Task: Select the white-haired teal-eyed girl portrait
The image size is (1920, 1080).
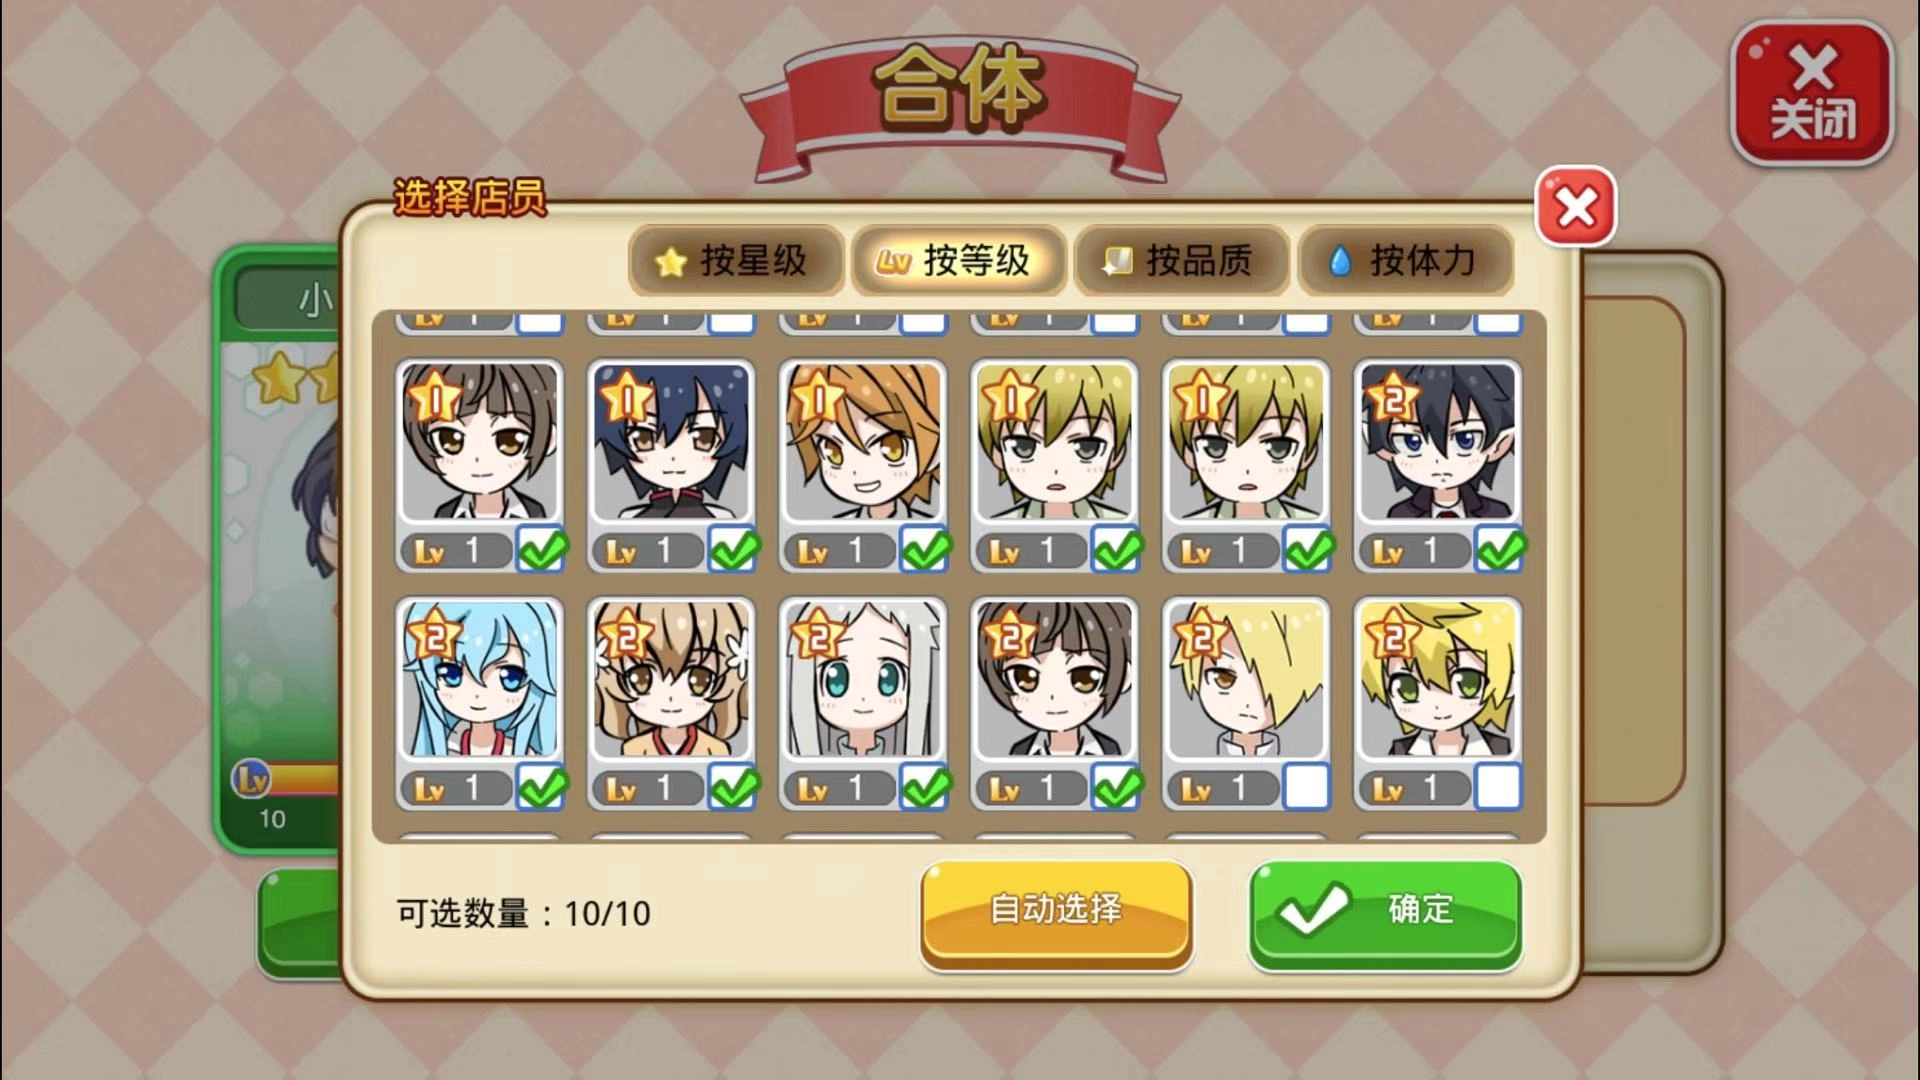Action: tap(863, 680)
